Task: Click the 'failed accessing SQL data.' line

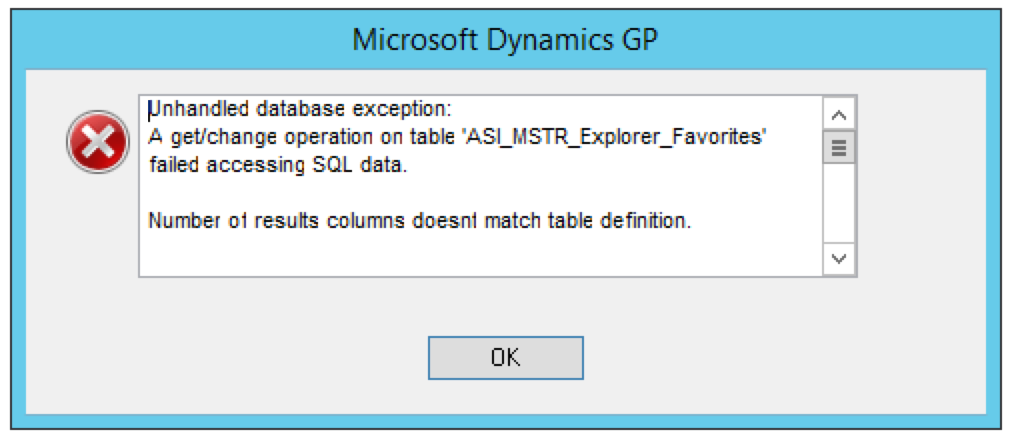Action: click(x=278, y=166)
